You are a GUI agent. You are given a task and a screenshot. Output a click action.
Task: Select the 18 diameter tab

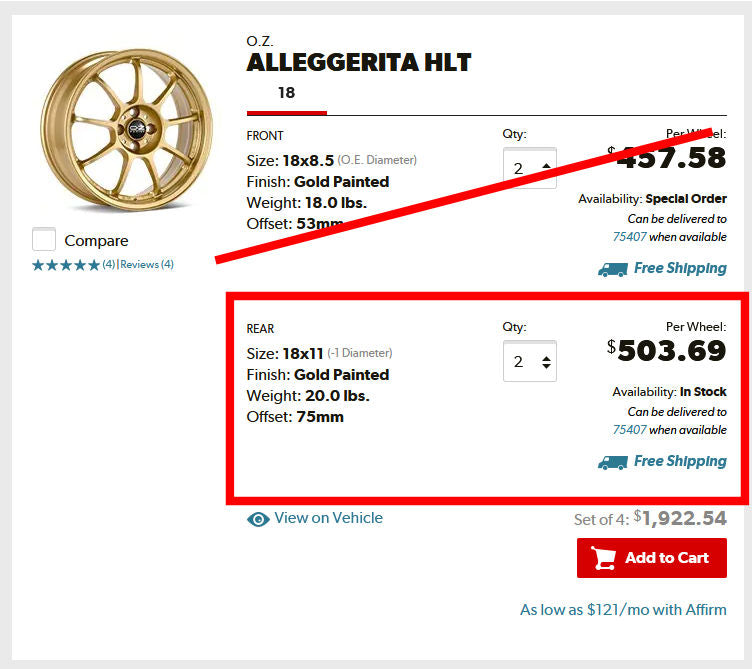pos(287,93)
